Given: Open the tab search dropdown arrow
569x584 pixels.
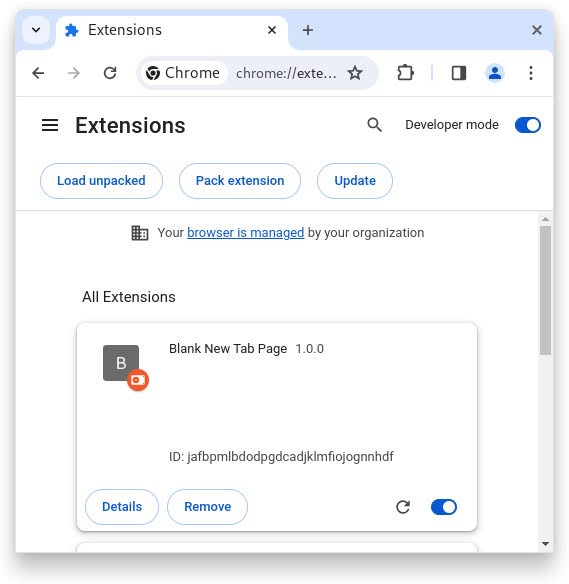Looking at the screenshot, I should click(x=36, y=30).
